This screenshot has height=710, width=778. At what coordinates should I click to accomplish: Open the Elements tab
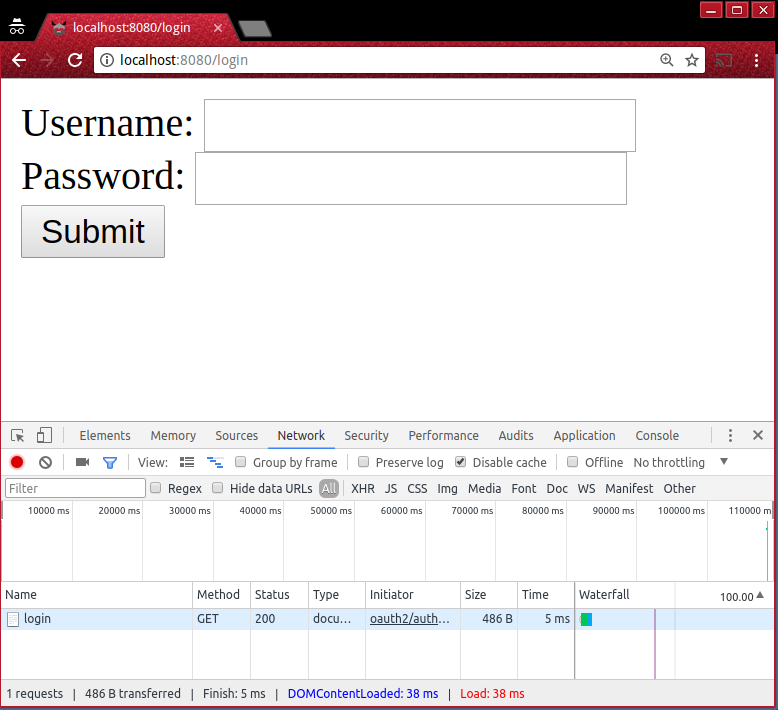coord(105,436)
